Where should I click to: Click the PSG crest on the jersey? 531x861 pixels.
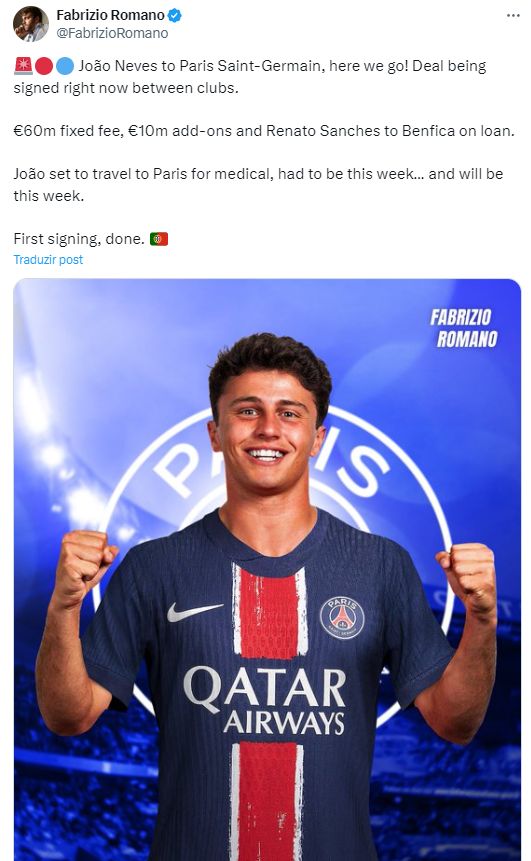pos(342,618)
